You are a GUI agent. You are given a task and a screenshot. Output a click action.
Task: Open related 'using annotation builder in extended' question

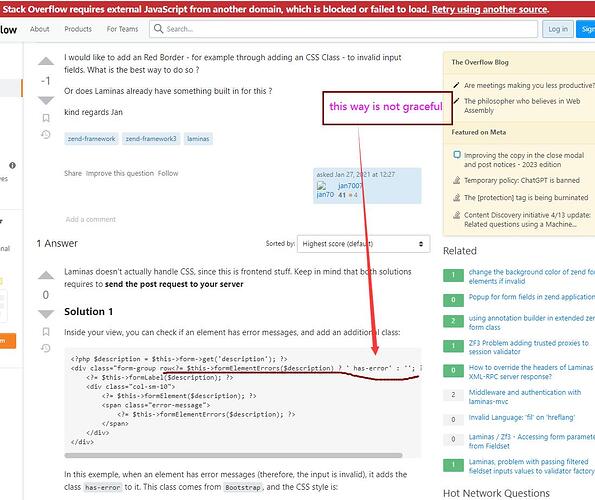click(532, 322)
